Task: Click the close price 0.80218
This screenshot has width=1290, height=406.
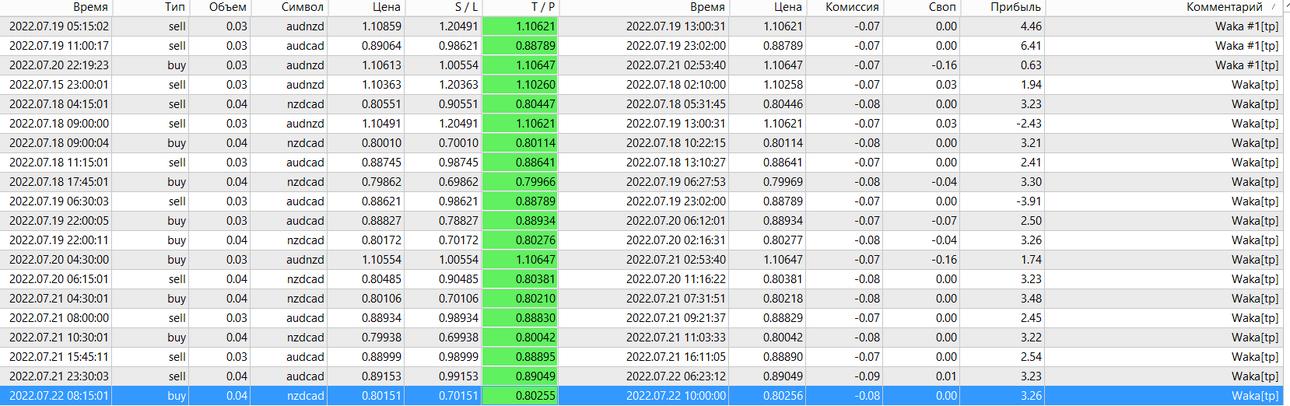Action: tap(782, 299)
